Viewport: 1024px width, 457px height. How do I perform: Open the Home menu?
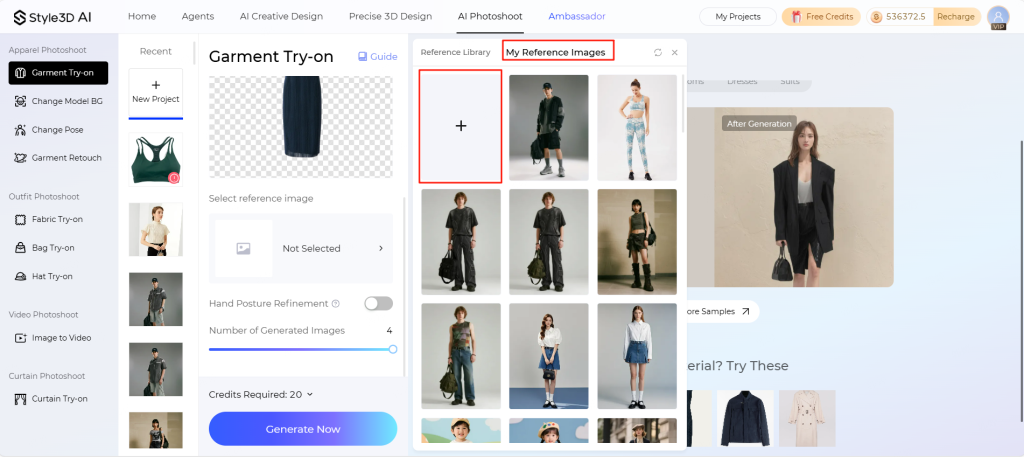point(142,16)
